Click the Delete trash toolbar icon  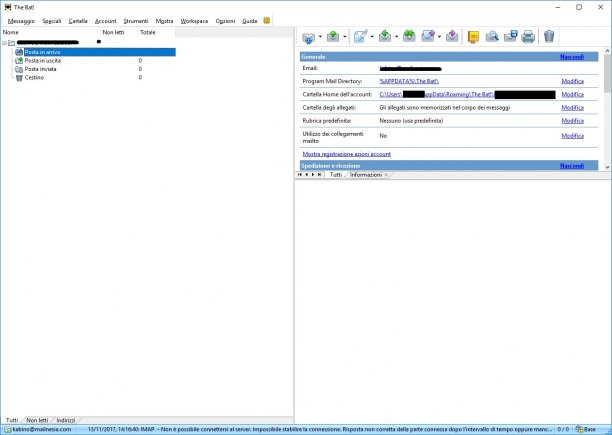pyautogui.click(x=549, y=37)
